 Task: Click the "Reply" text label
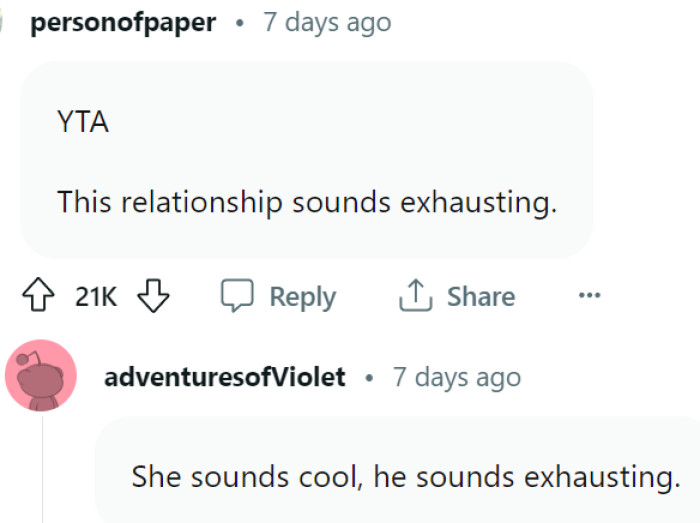(302, 297)
